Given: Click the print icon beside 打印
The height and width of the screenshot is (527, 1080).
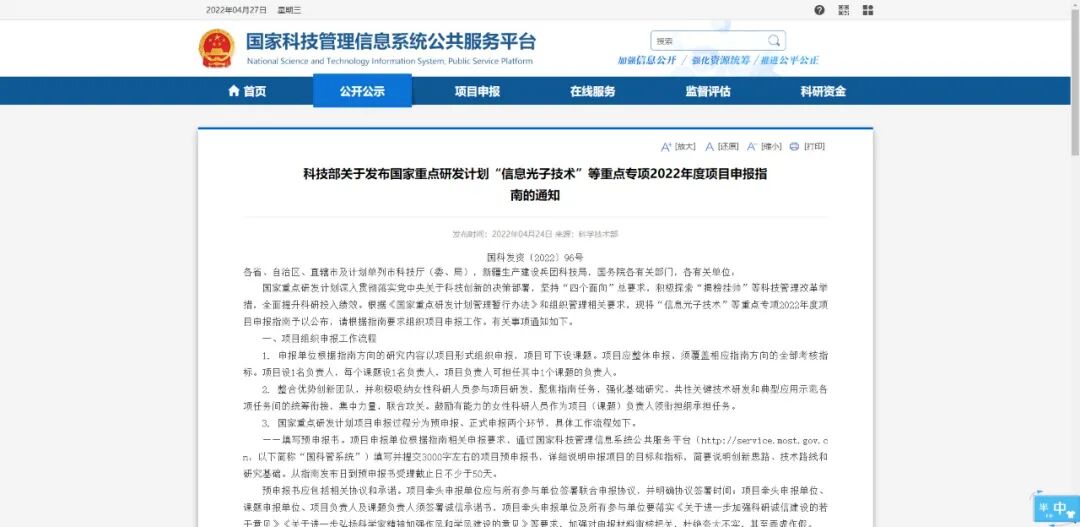Looking at the screenshot, I should (794, 146).
